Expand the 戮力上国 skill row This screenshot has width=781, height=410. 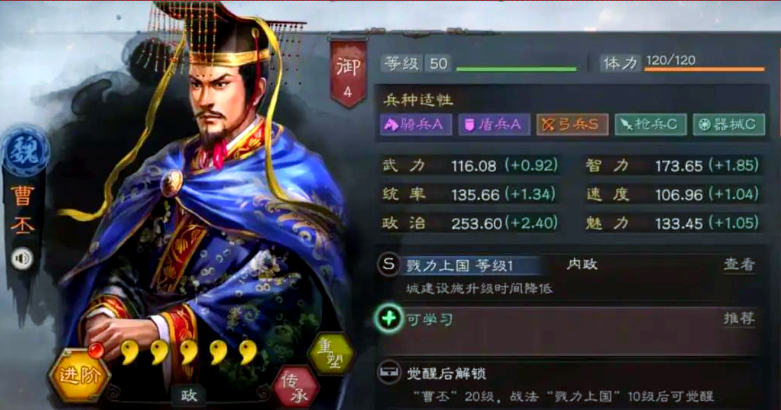click(x=571, y=276)
